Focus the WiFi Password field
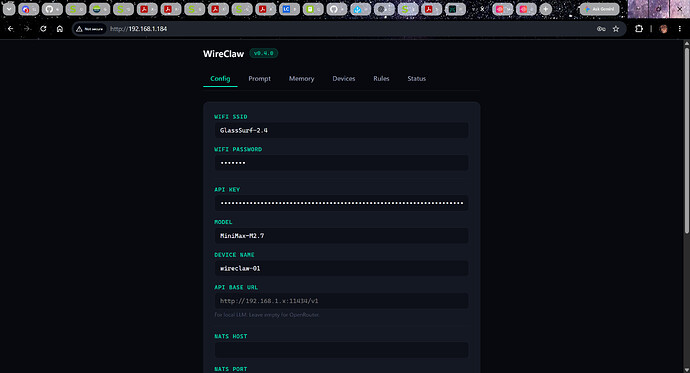This screenshot has height=373, width=690. coord(341,163)
